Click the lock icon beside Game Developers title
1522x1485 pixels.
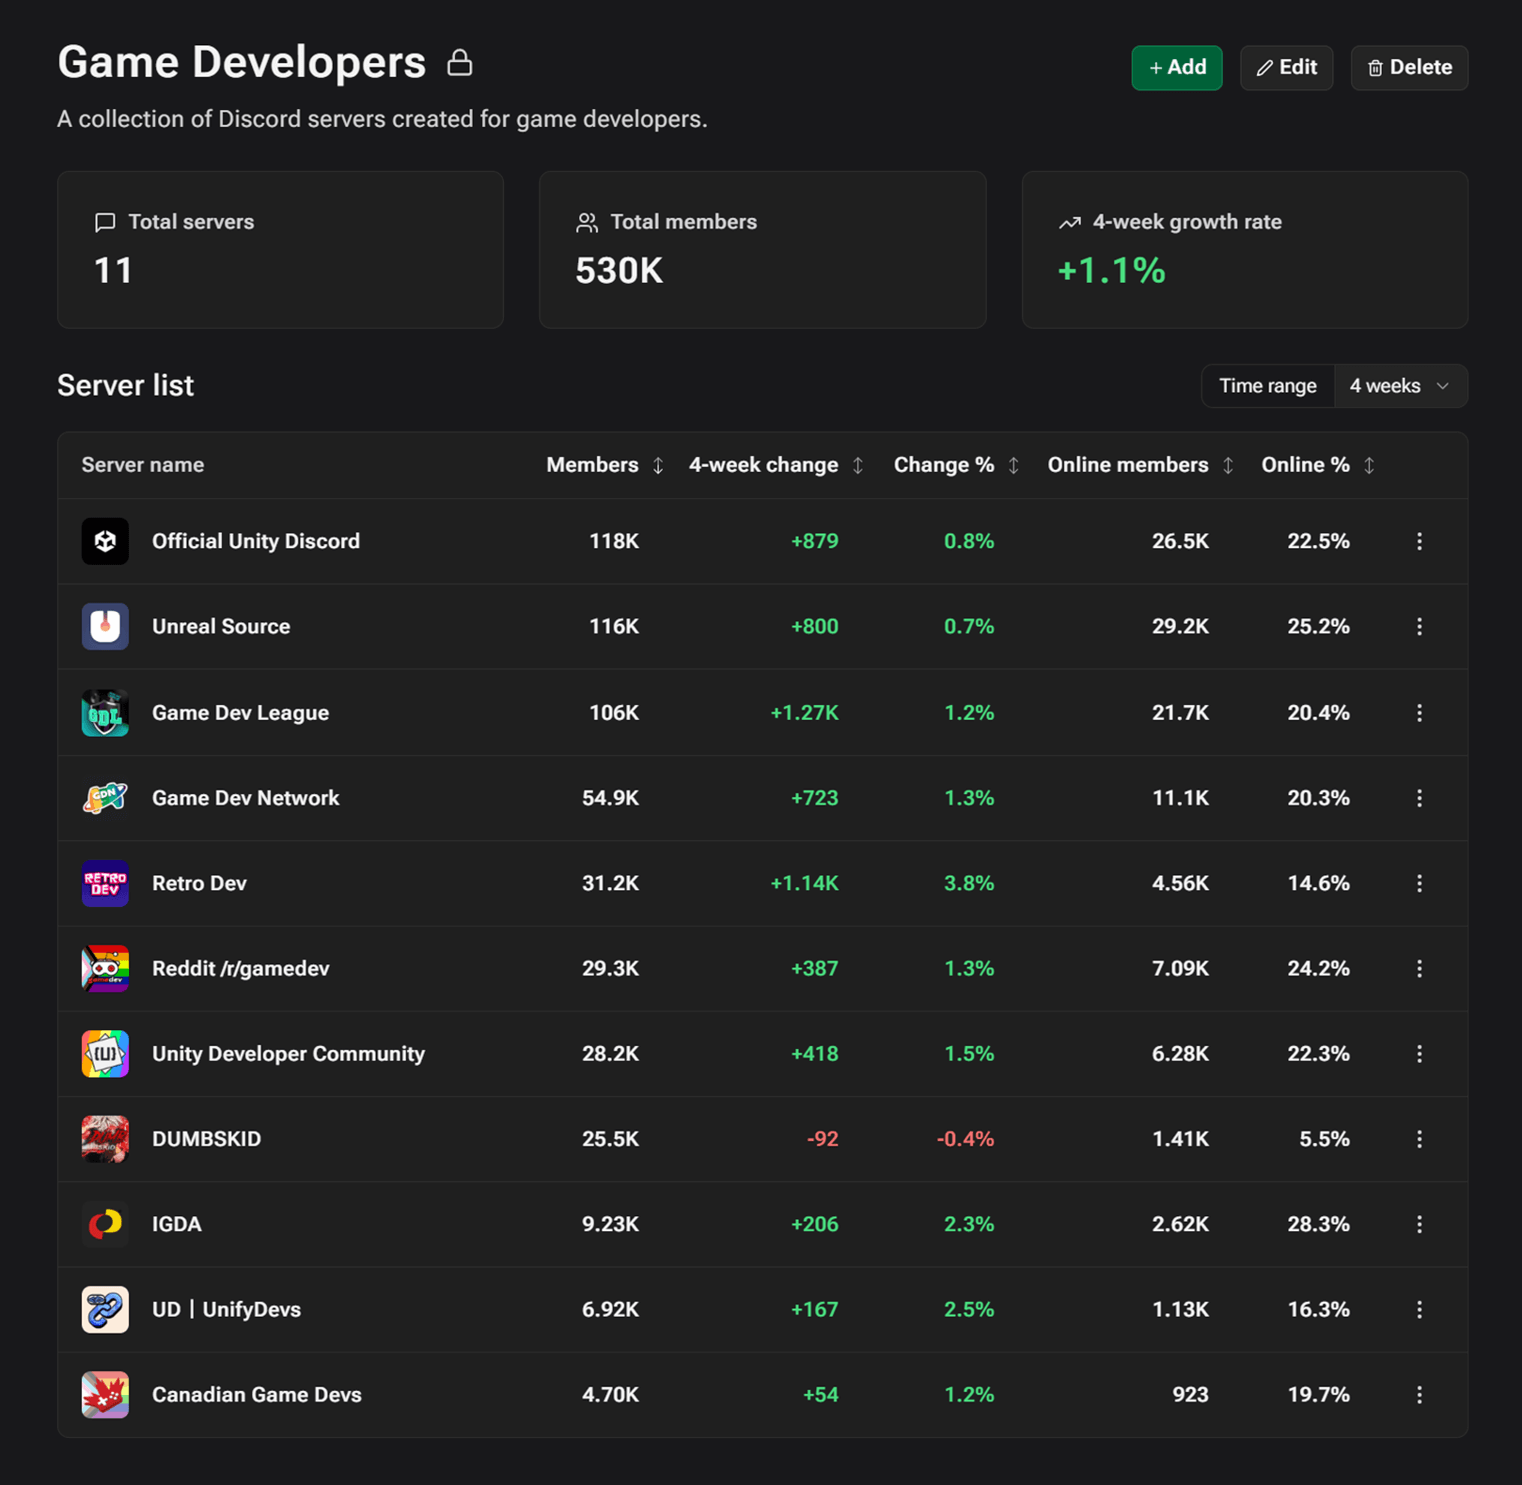pyautogui.click(x=460, y=62)
